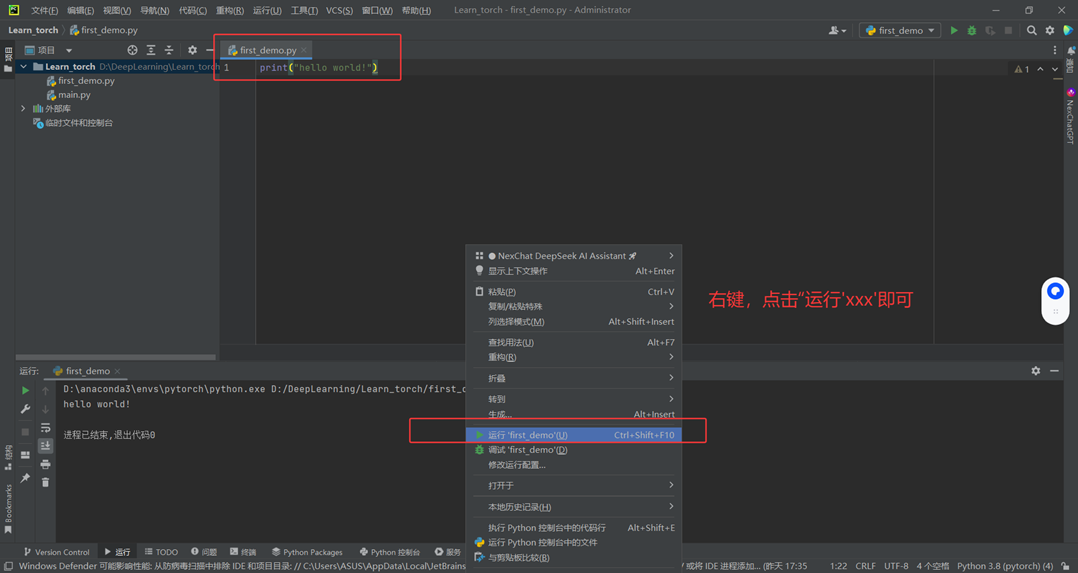Open the Python 控制台 tool window
The width and height of the screenshot is (1078, 573).
pos(390,552)
